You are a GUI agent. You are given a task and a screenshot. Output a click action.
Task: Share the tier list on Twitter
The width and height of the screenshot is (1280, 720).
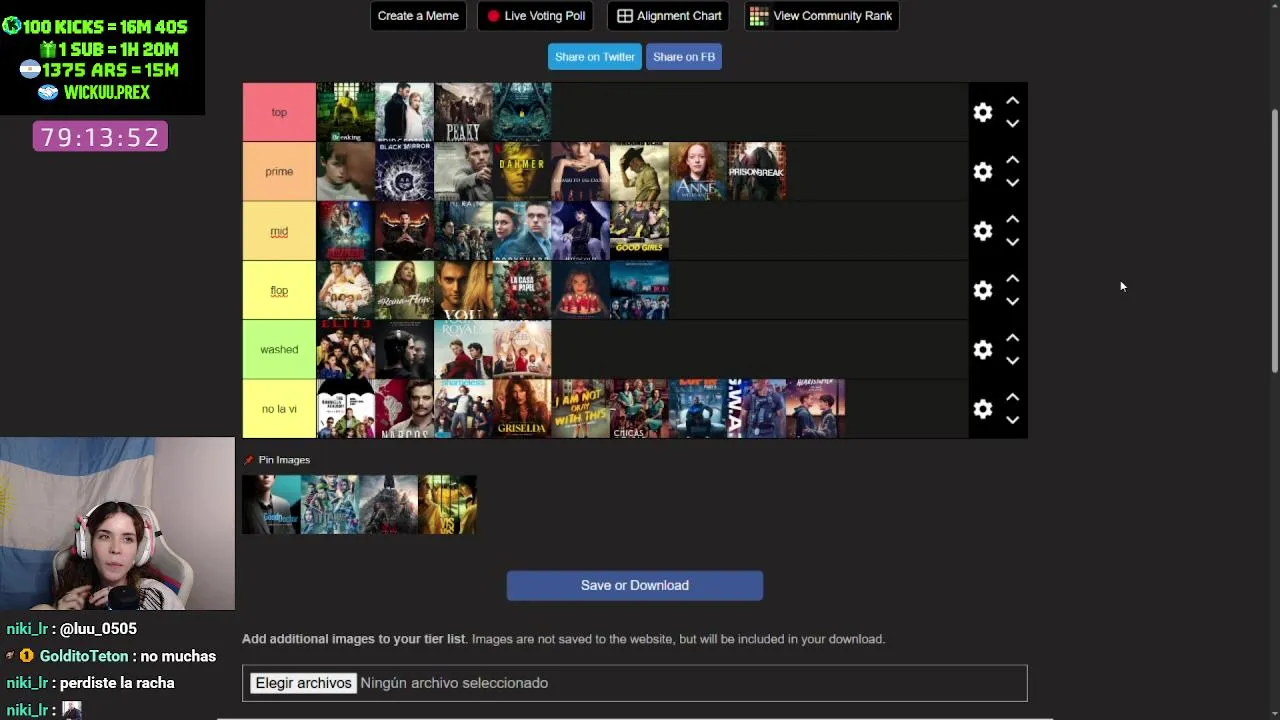click(x=595, y=57)
